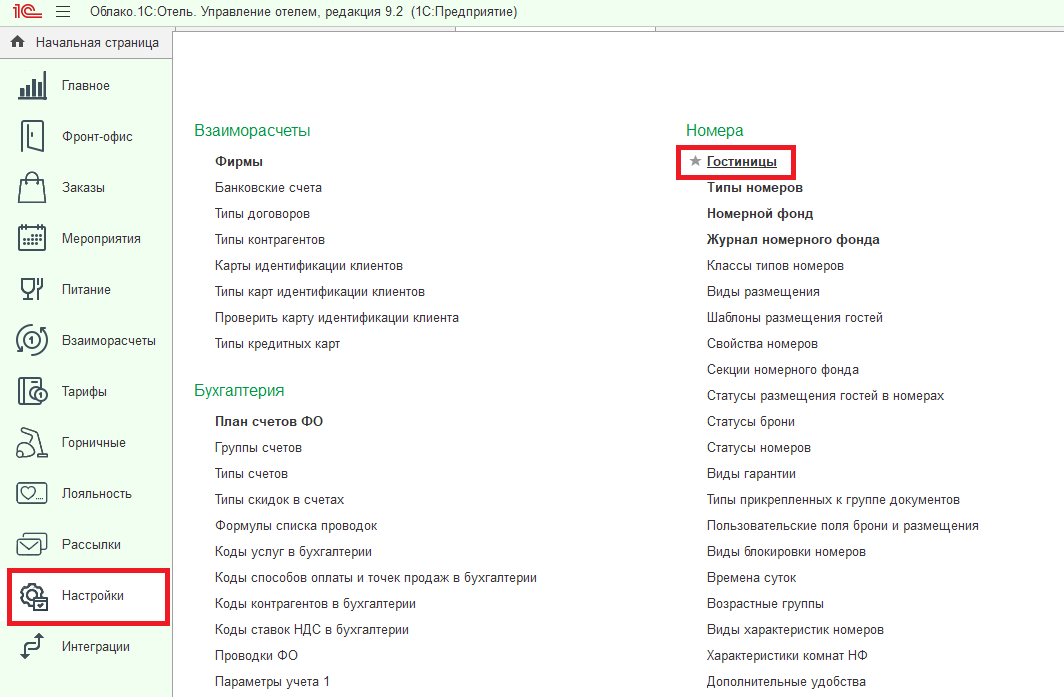
Task: Open Типы номеров link
Action: (x=755, y=187)
